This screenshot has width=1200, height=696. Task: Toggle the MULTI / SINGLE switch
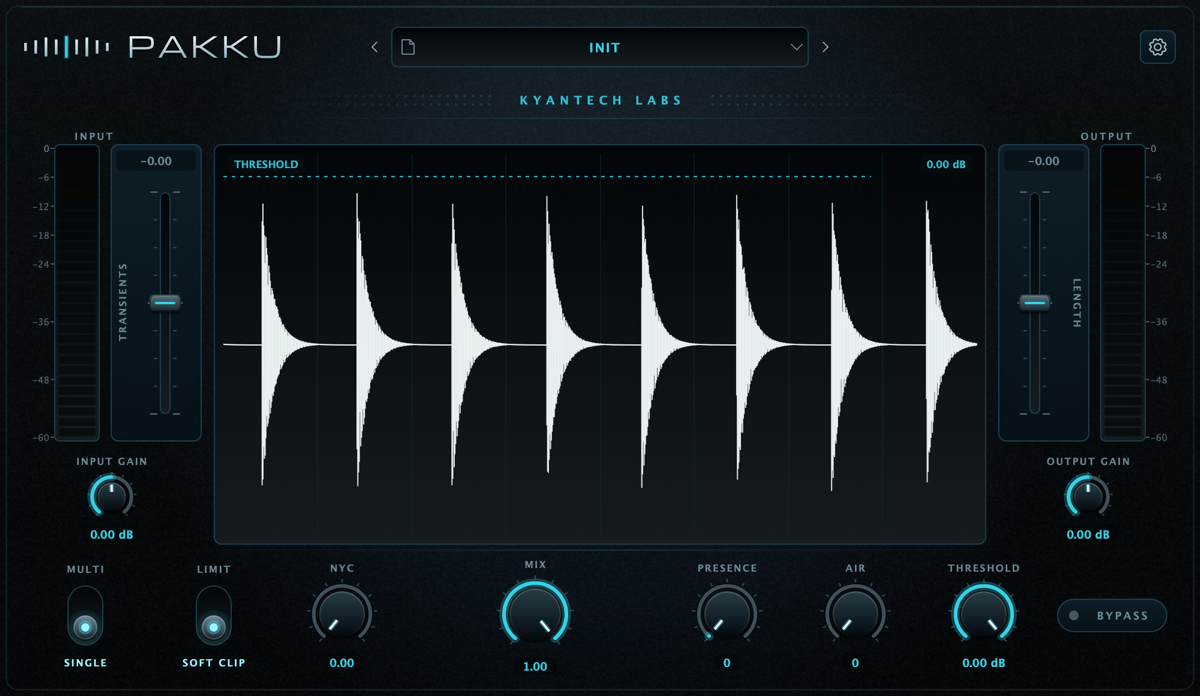click(x=85, y=615)
